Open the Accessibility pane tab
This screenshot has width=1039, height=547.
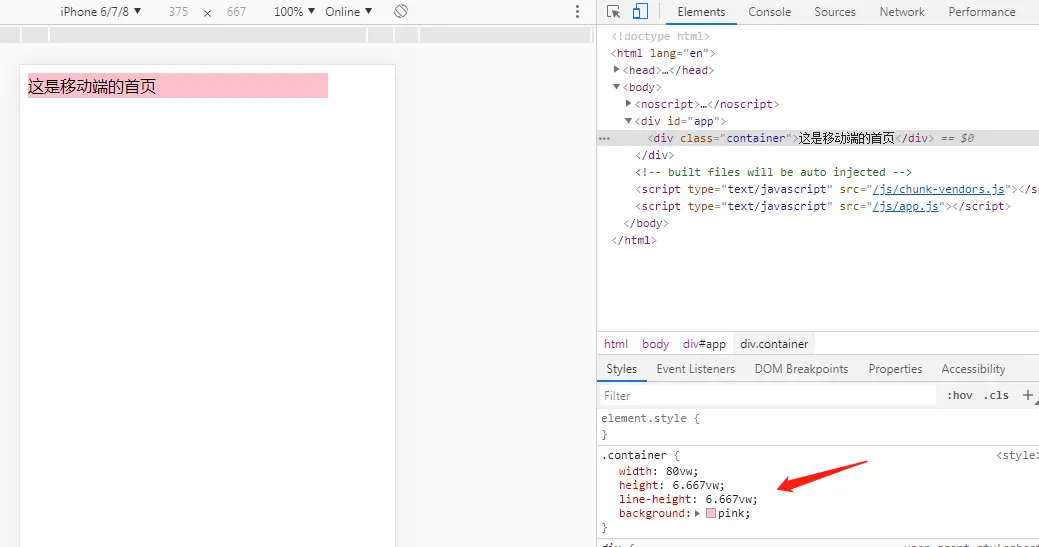pyautogui.click(x=973, y=369)
